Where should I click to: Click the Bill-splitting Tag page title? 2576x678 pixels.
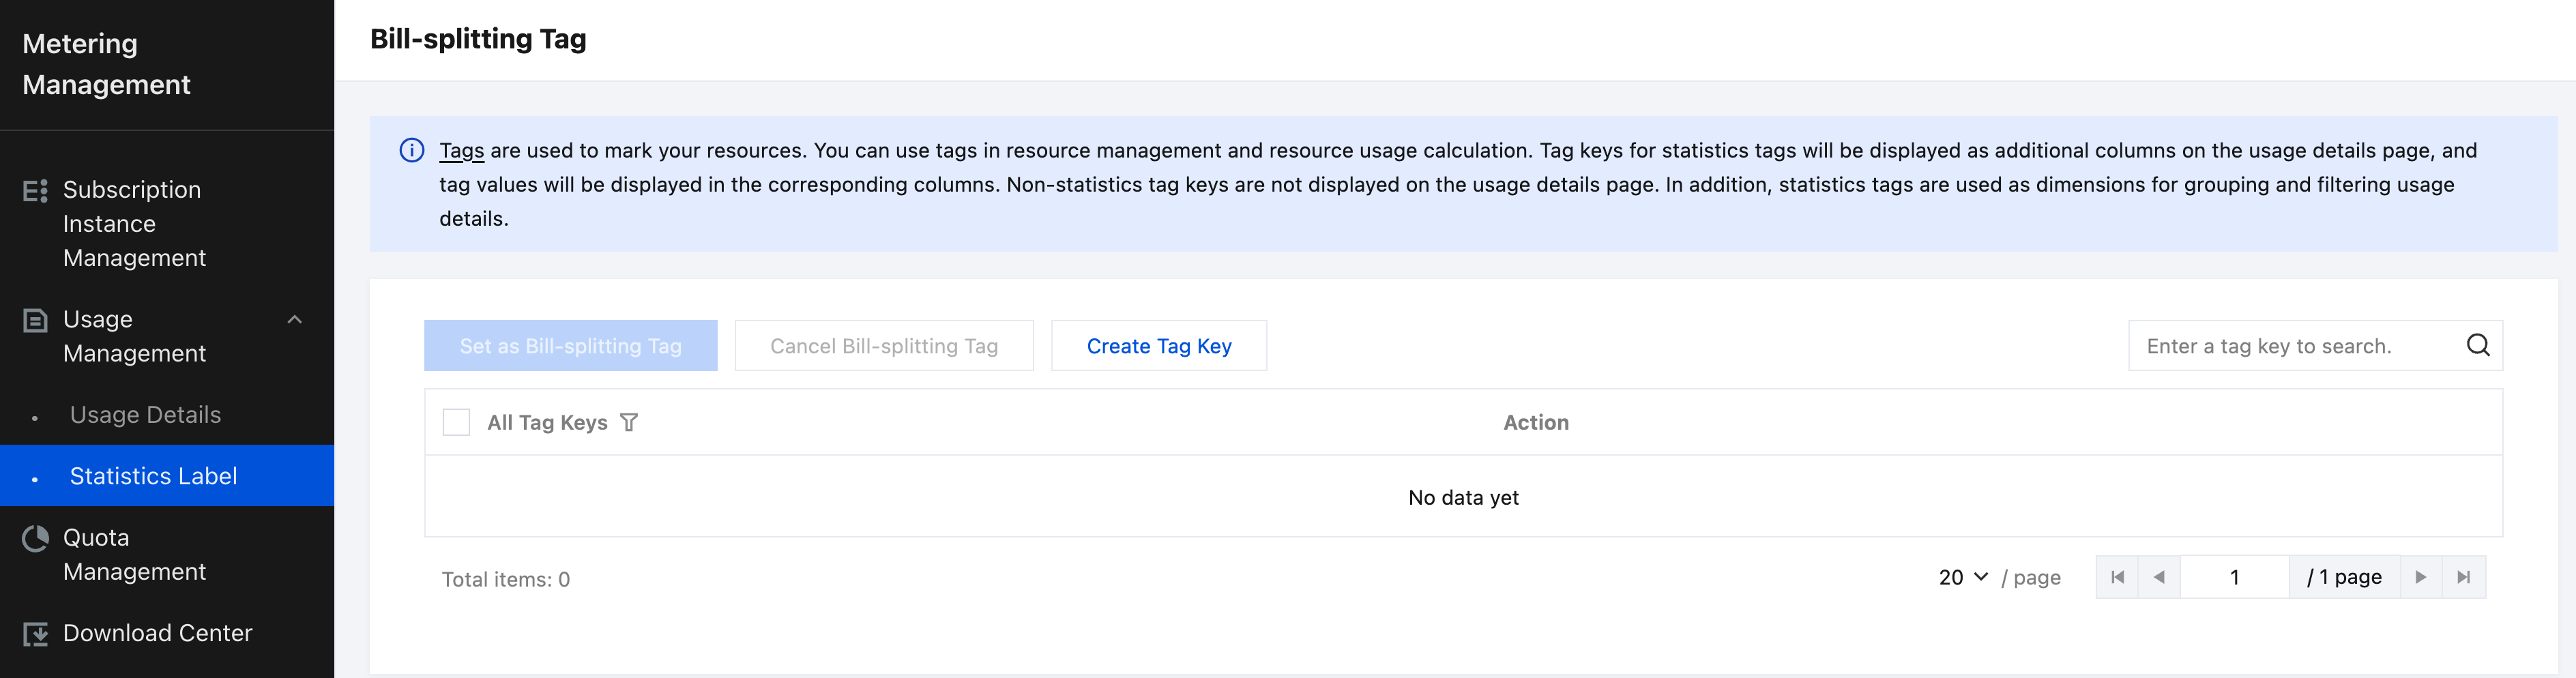click(478, 39)
